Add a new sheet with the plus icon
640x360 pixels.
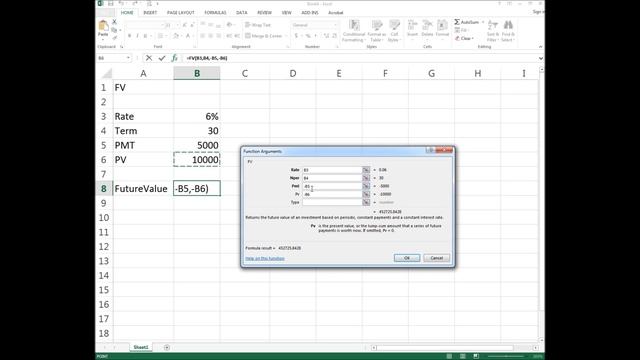(167, 347)
